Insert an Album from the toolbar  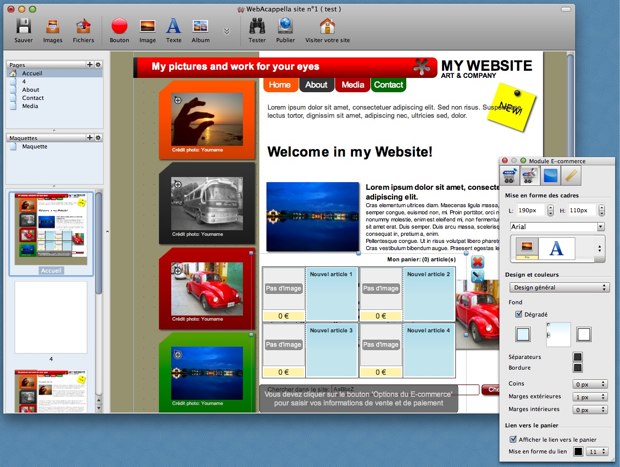[200, 26]
